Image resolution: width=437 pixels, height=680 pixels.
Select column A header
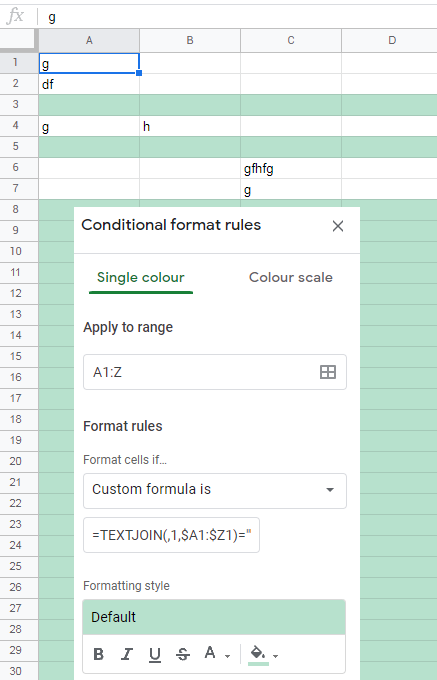pyautogui.click(x=89, y=40)
